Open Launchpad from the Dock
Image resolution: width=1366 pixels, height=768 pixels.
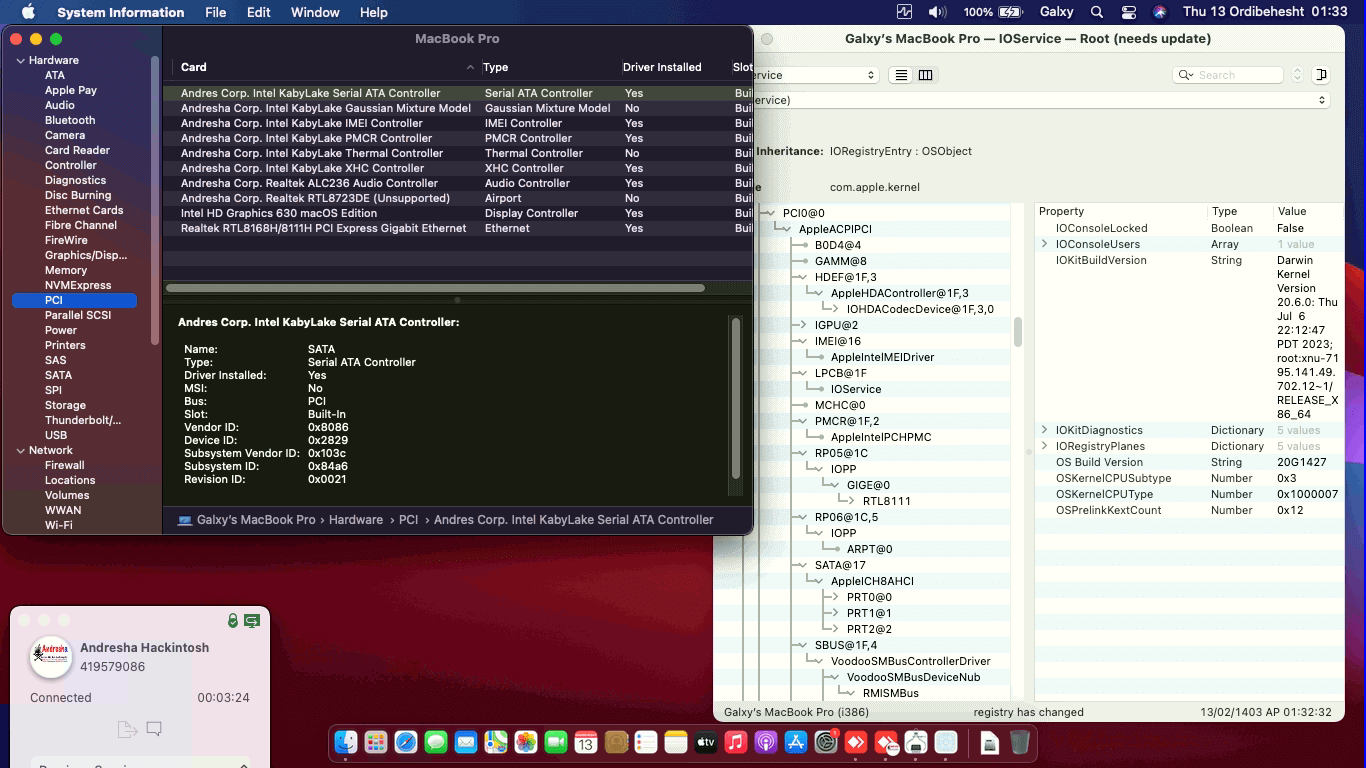[x=376, y=742]
